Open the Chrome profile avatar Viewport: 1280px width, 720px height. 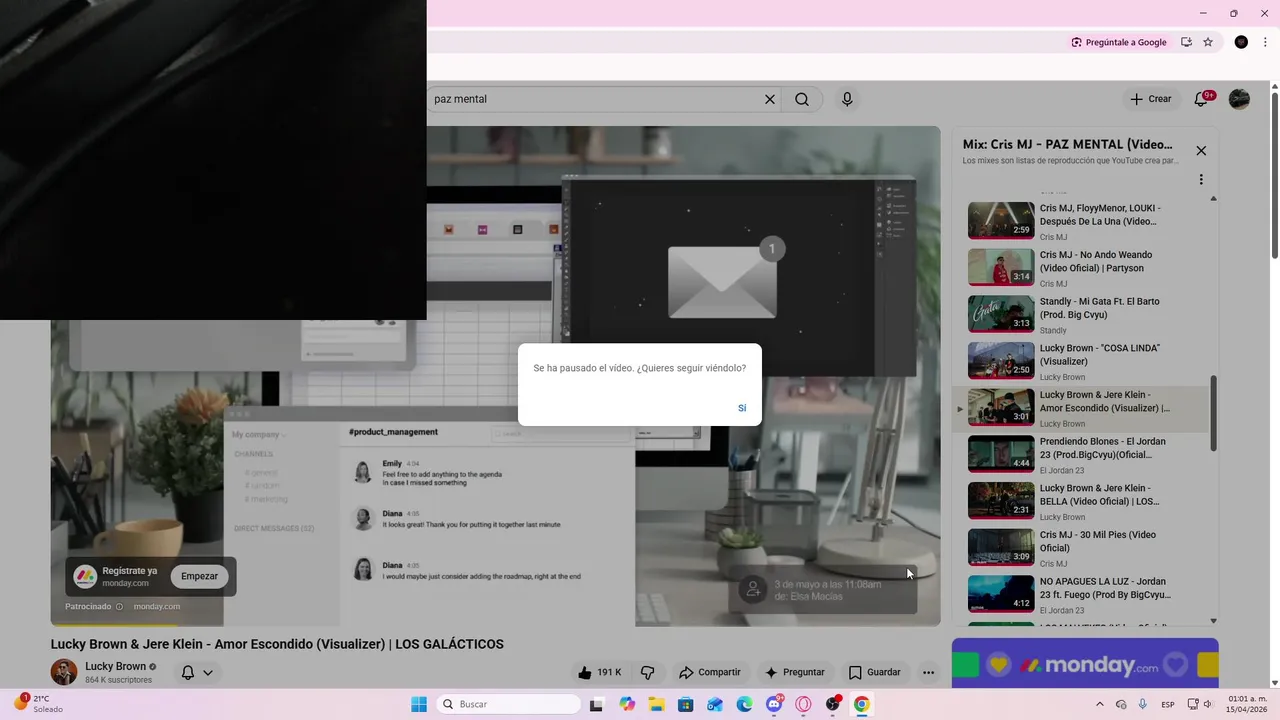pos(1241,42)
